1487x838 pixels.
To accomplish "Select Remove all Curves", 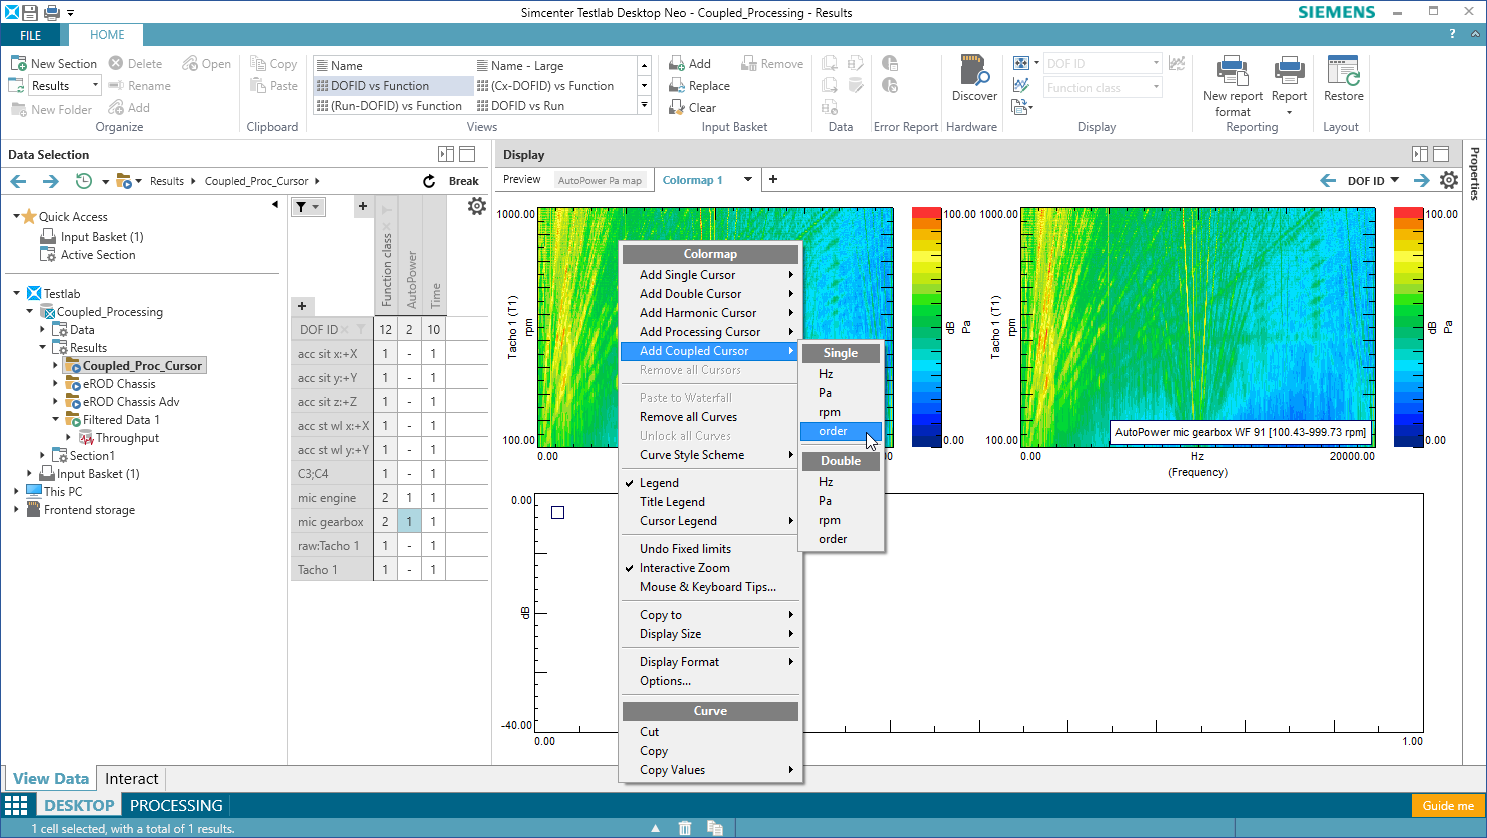I will pyautogui.click(x=710, y=417).
